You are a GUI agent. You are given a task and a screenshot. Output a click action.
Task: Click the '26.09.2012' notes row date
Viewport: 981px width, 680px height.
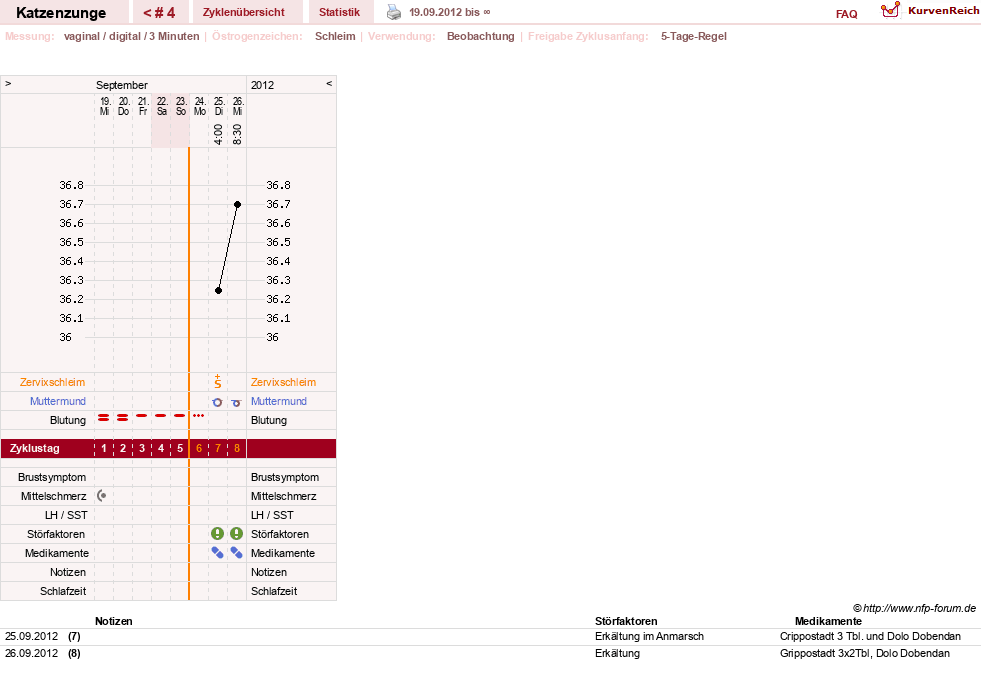coord(31,653)
